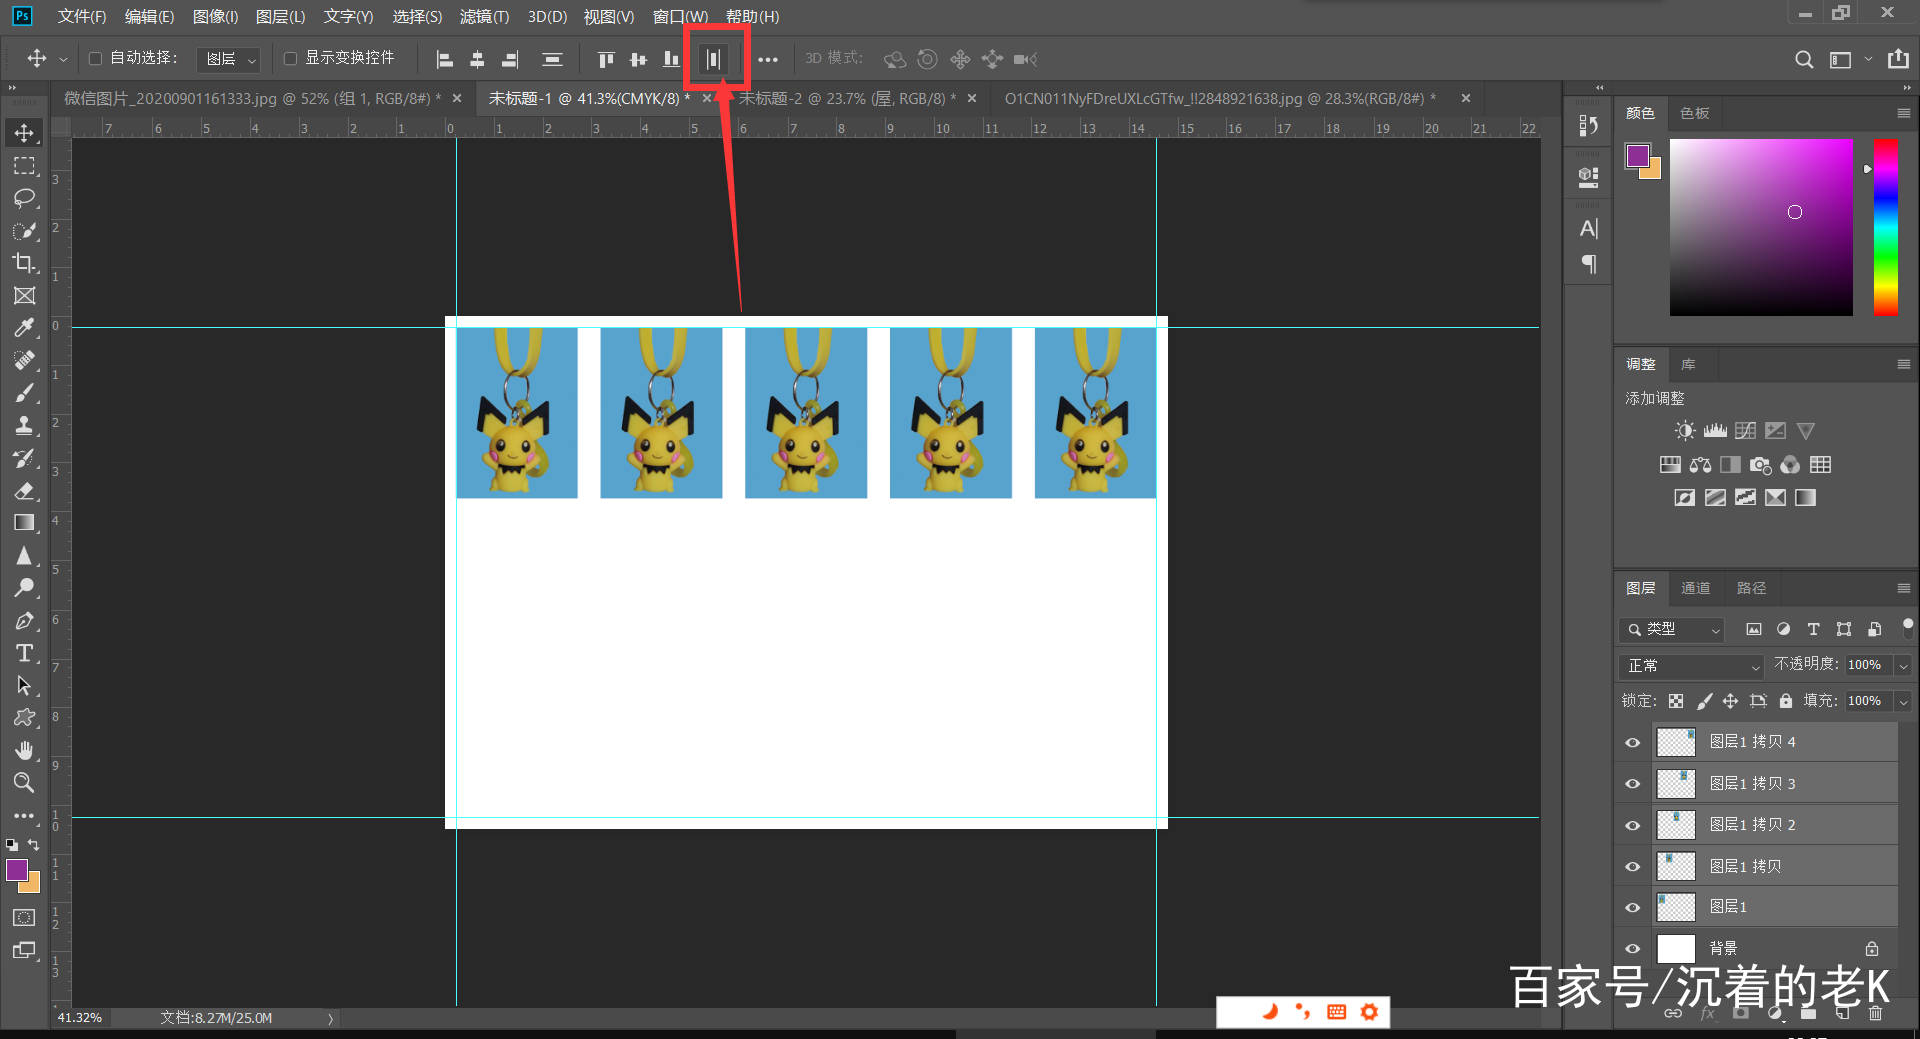
Task: Expand the 不透明度 opacity slider arrow
Action: (x=1904, y=665)
